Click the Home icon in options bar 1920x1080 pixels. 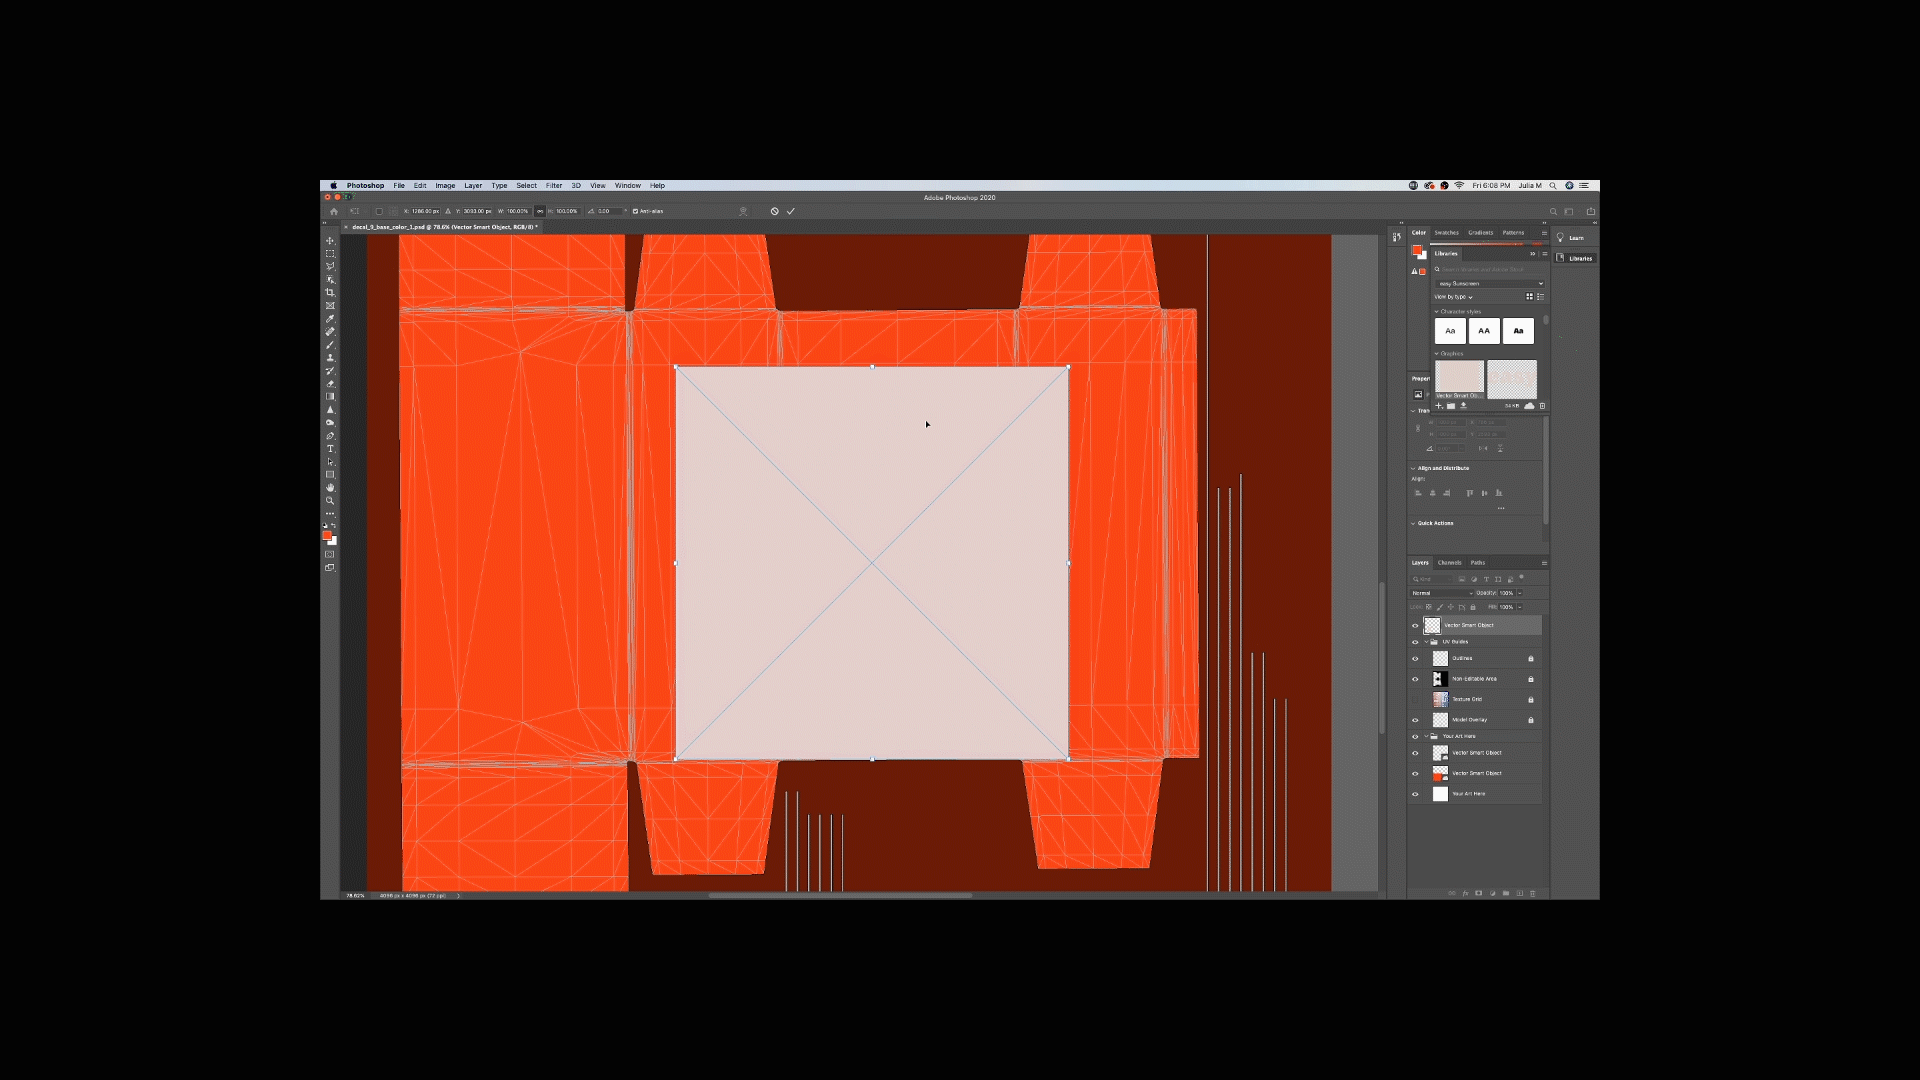(x=334, y=211)
